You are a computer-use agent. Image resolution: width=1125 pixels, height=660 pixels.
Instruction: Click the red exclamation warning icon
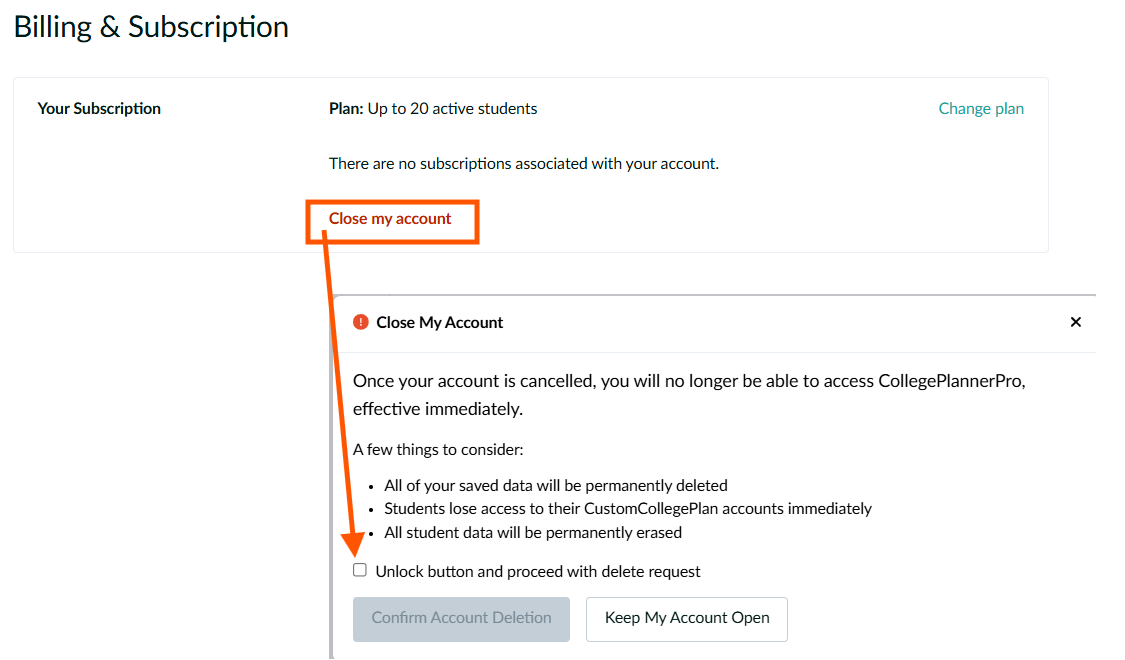(x=361, y=322)
